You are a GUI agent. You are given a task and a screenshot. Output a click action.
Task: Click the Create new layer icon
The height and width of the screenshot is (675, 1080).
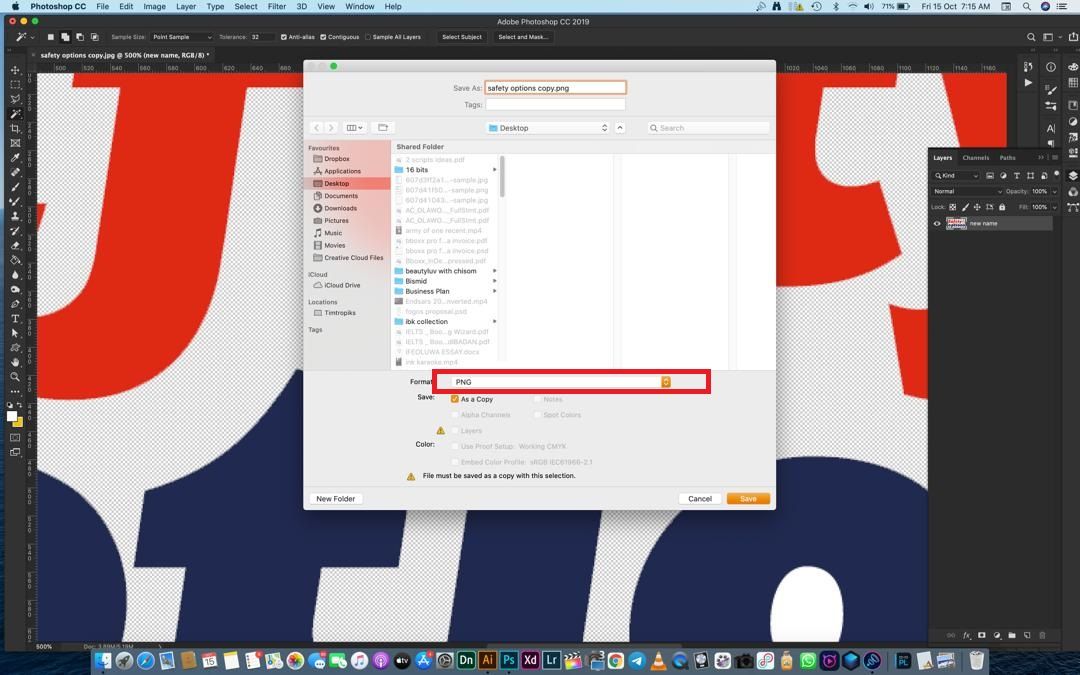pyautogui.click(x=1027, y=635)
